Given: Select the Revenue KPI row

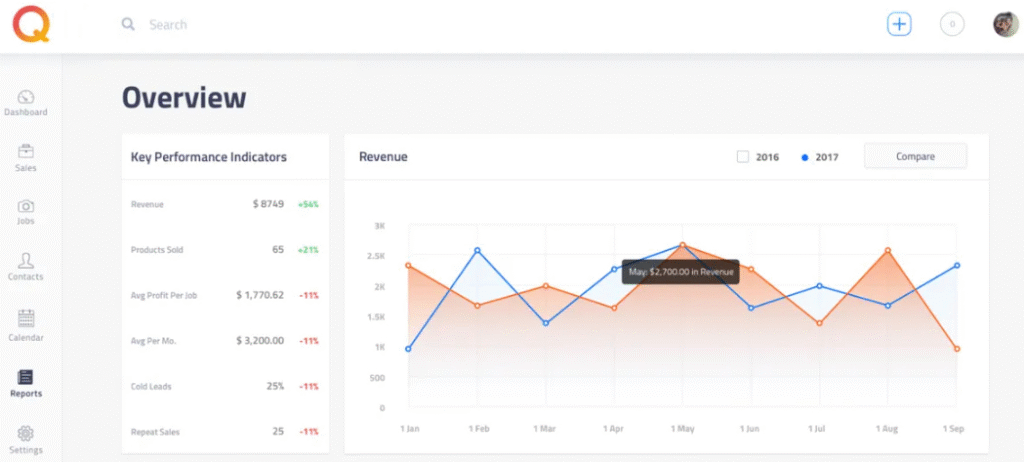Looking at the screenshot, I should point(224,204).
